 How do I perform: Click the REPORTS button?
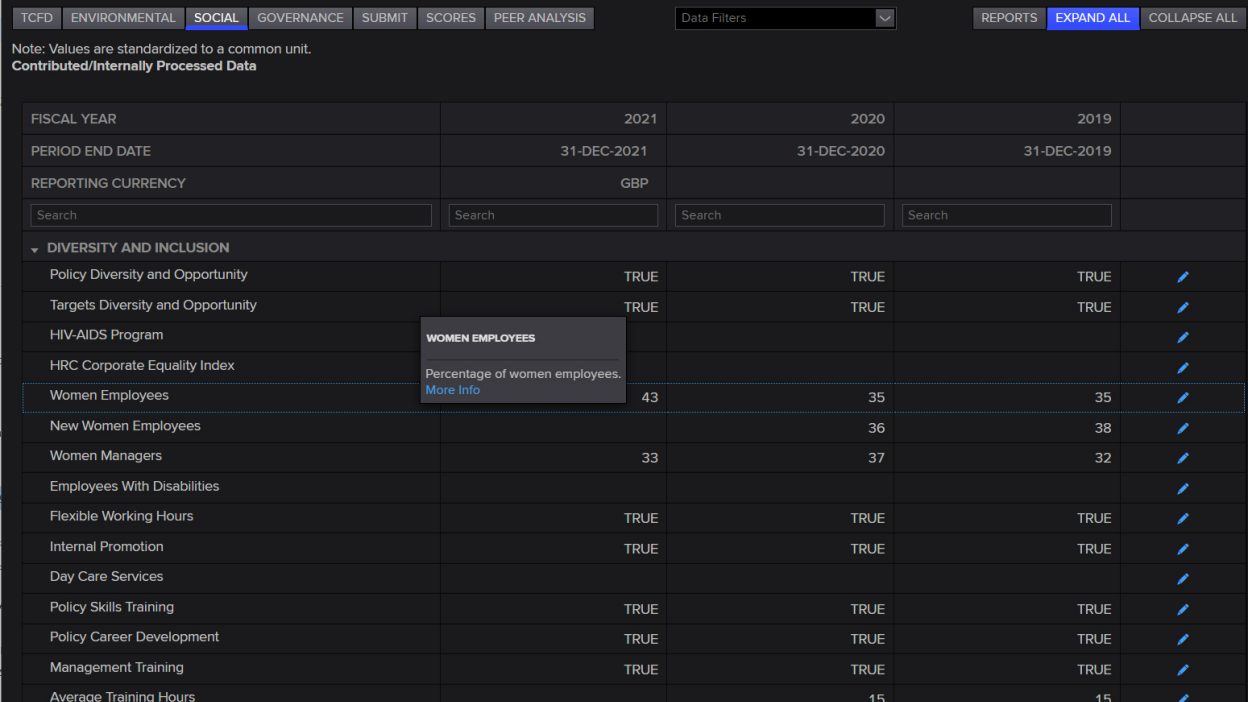click(x=1009, y=17)
